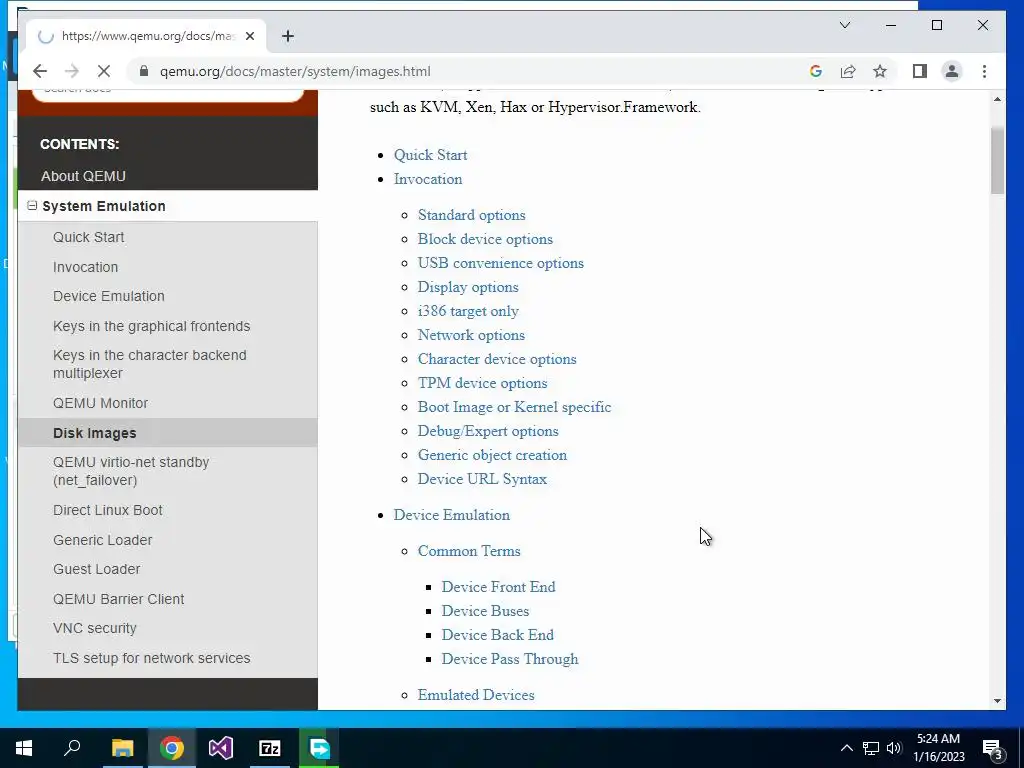Open Boot Image or Kernel specific link

coord(515,407)
